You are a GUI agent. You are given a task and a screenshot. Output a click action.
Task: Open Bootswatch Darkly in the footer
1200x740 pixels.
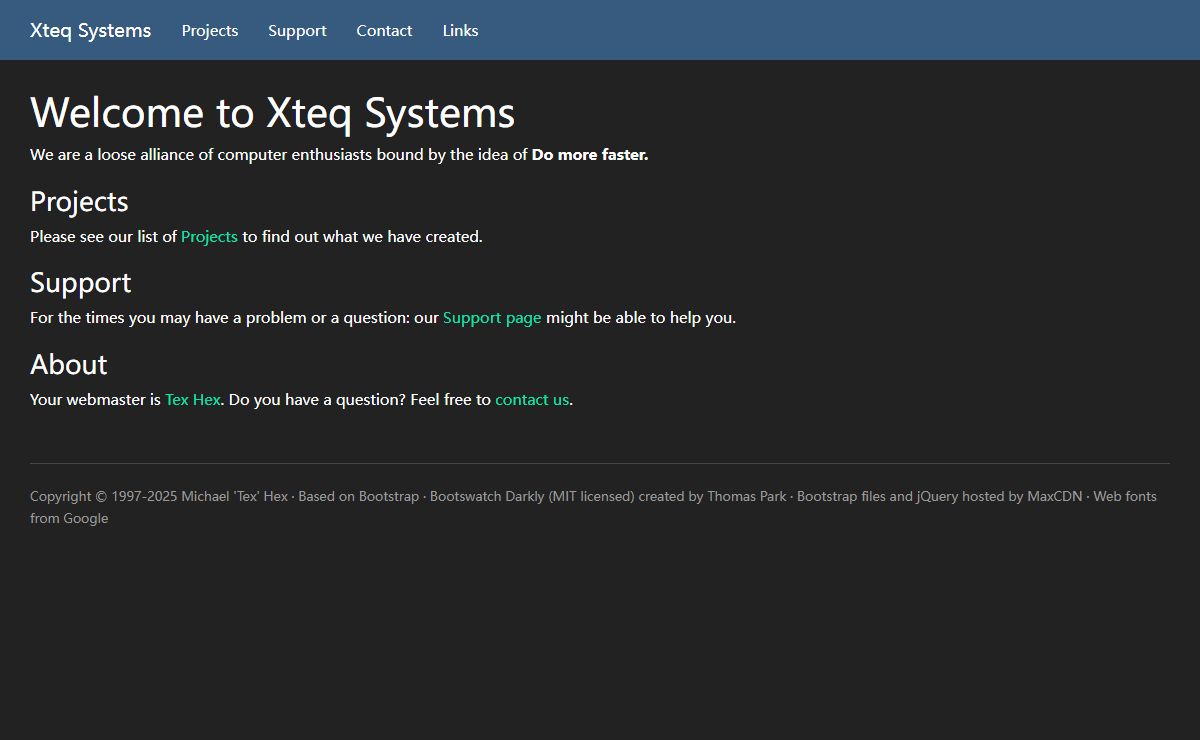(487, 496)
